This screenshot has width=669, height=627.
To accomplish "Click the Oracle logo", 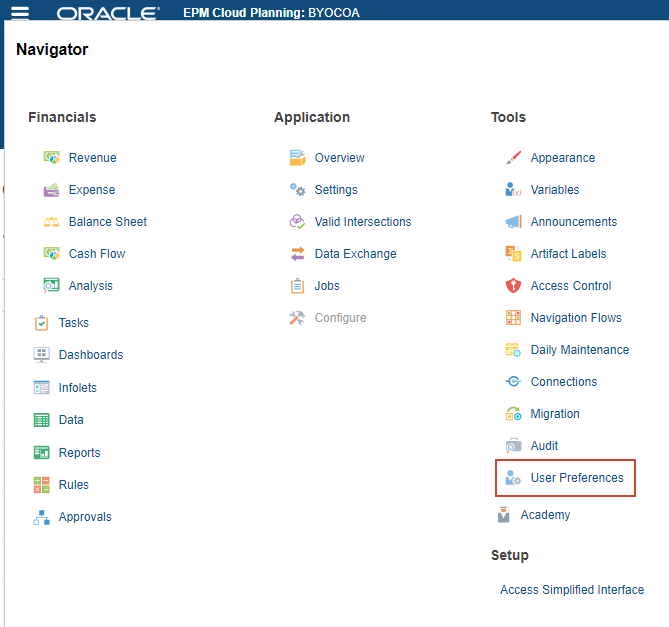I will coord(108,14).
